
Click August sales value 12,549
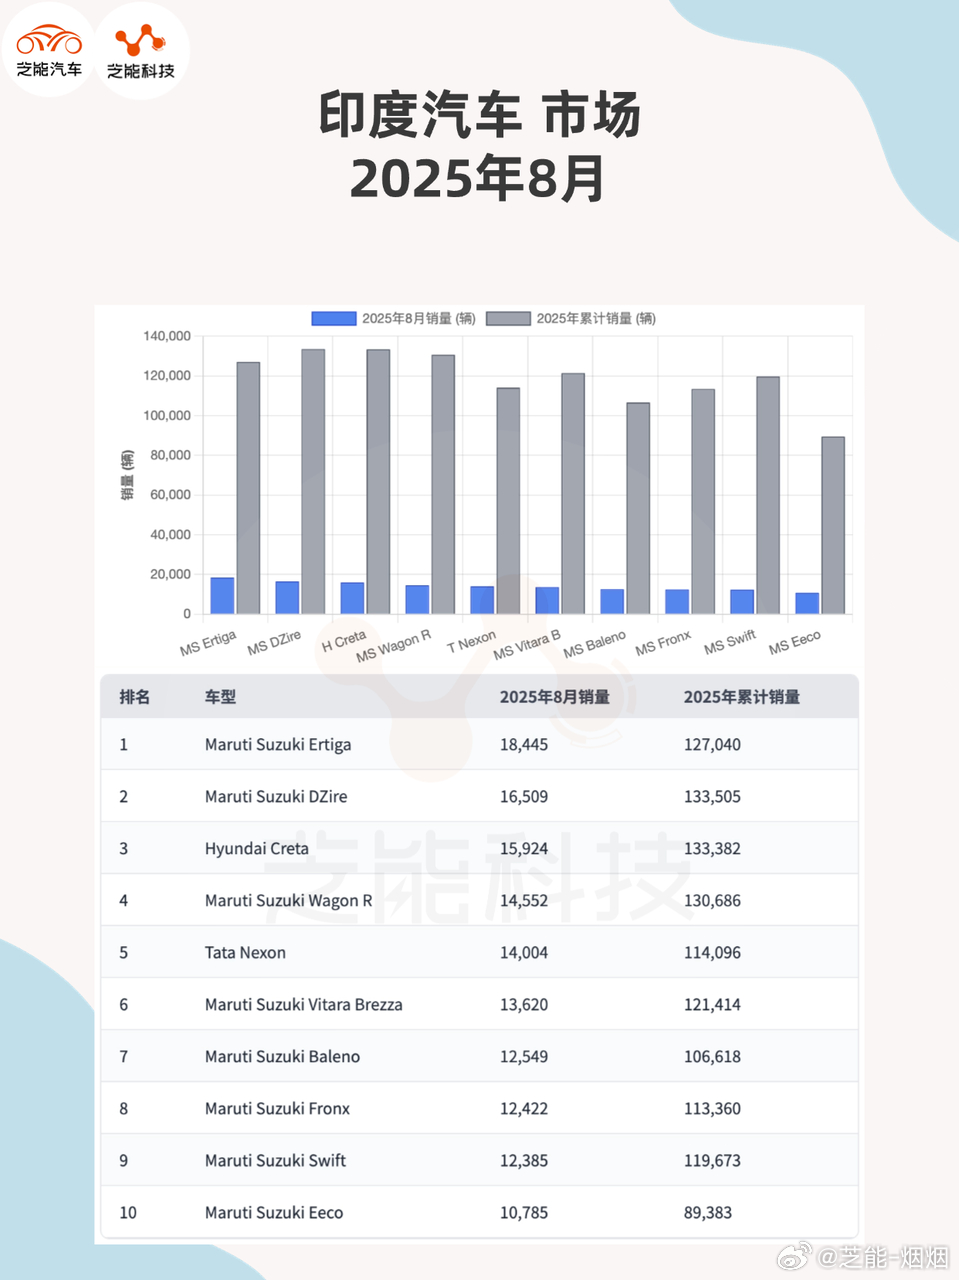[x=524, y=1057]
